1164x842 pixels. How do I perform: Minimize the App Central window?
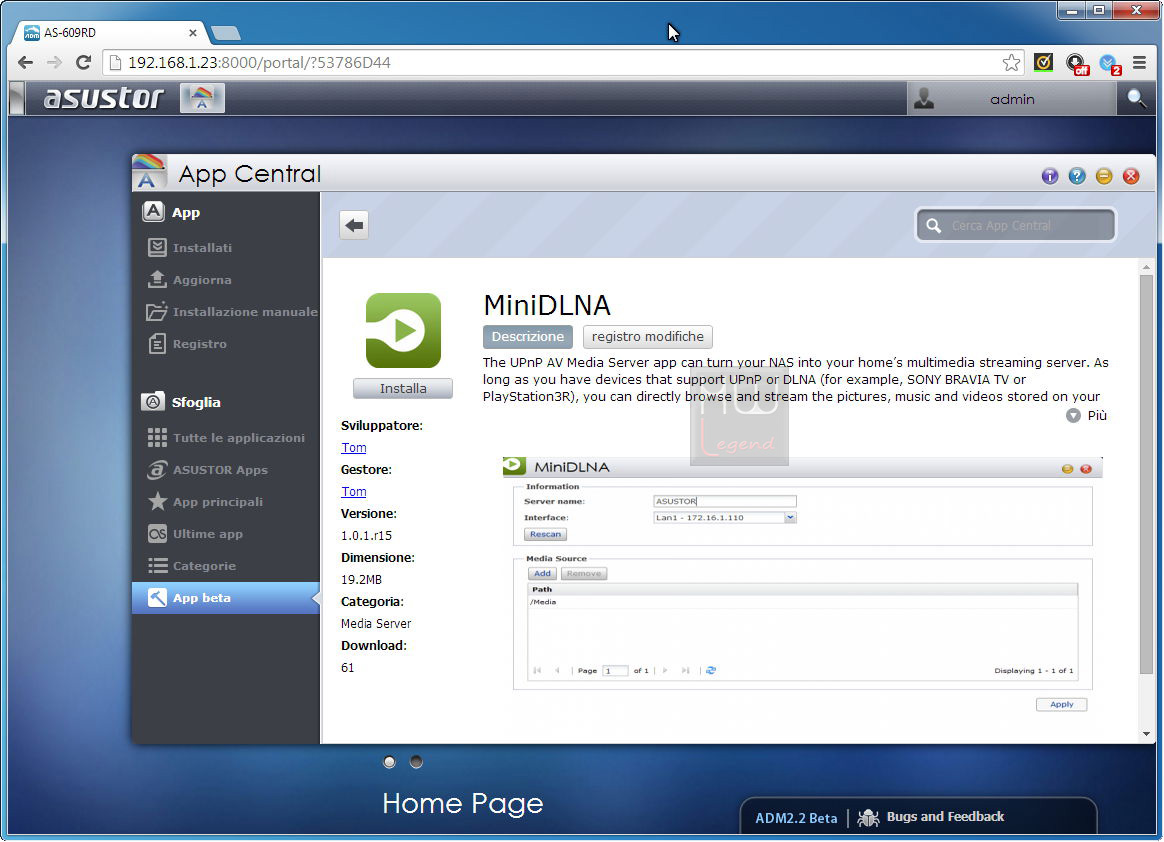[x=1104, y=176]
